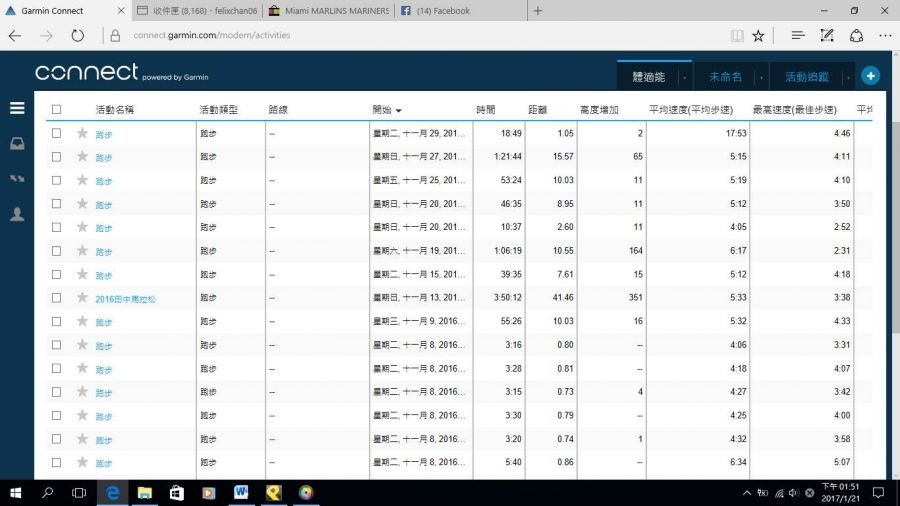Image resolution: width=900 pixels, height=506 pixels.
Task: Open the 2016田中馬拉松 activity link
Action: tap(125, 299)
